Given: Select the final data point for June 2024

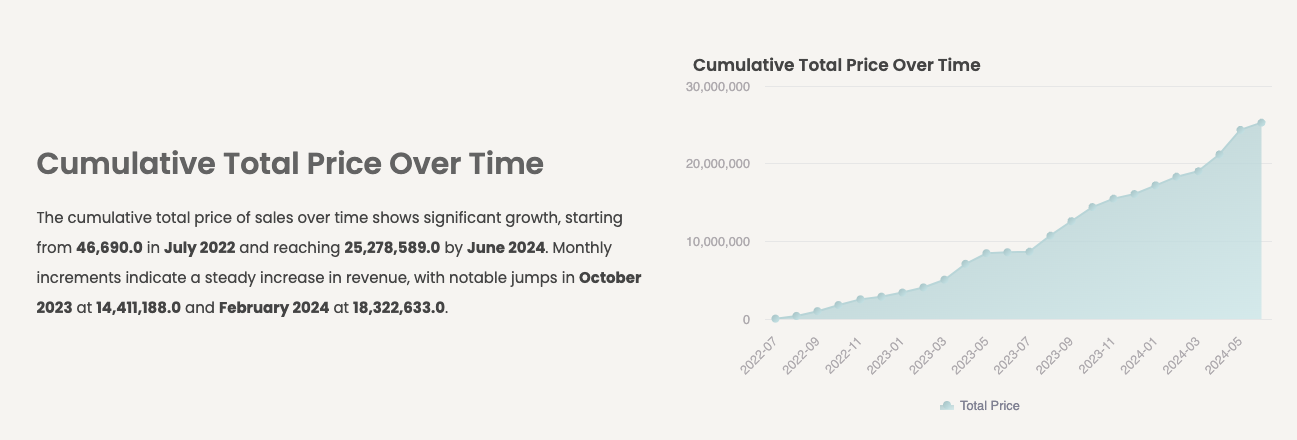Looking at the screenshot, I should point(1261,123).
